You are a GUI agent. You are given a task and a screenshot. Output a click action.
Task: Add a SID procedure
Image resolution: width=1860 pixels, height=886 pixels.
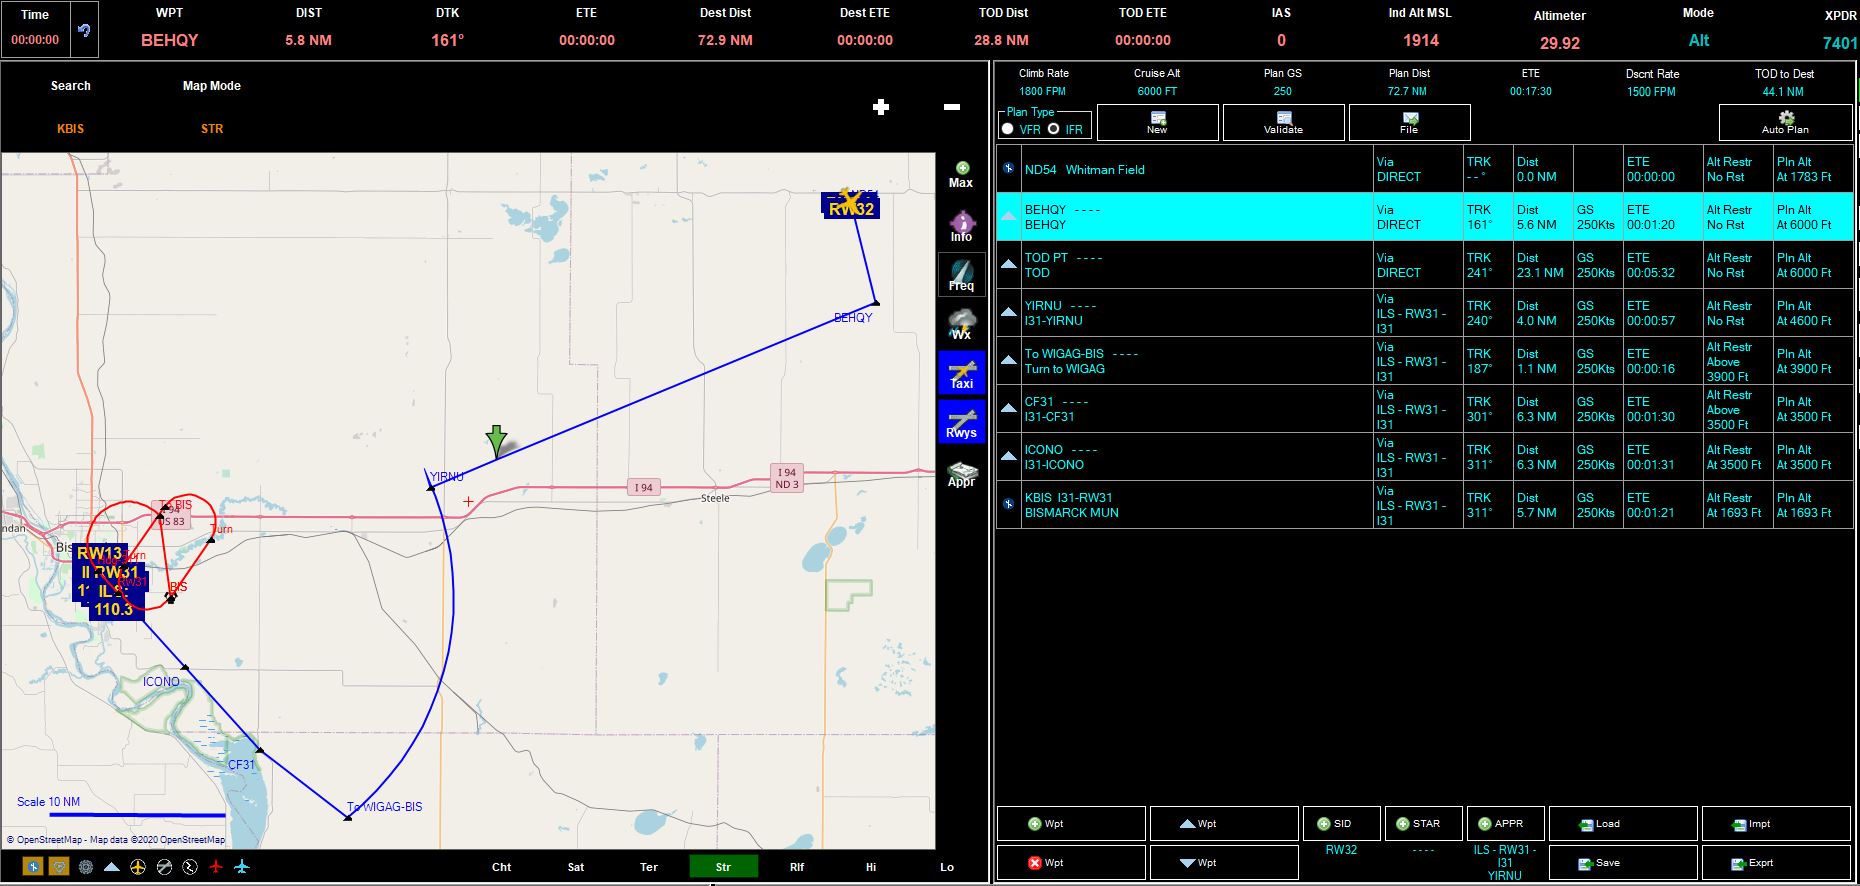point(1342,824)
